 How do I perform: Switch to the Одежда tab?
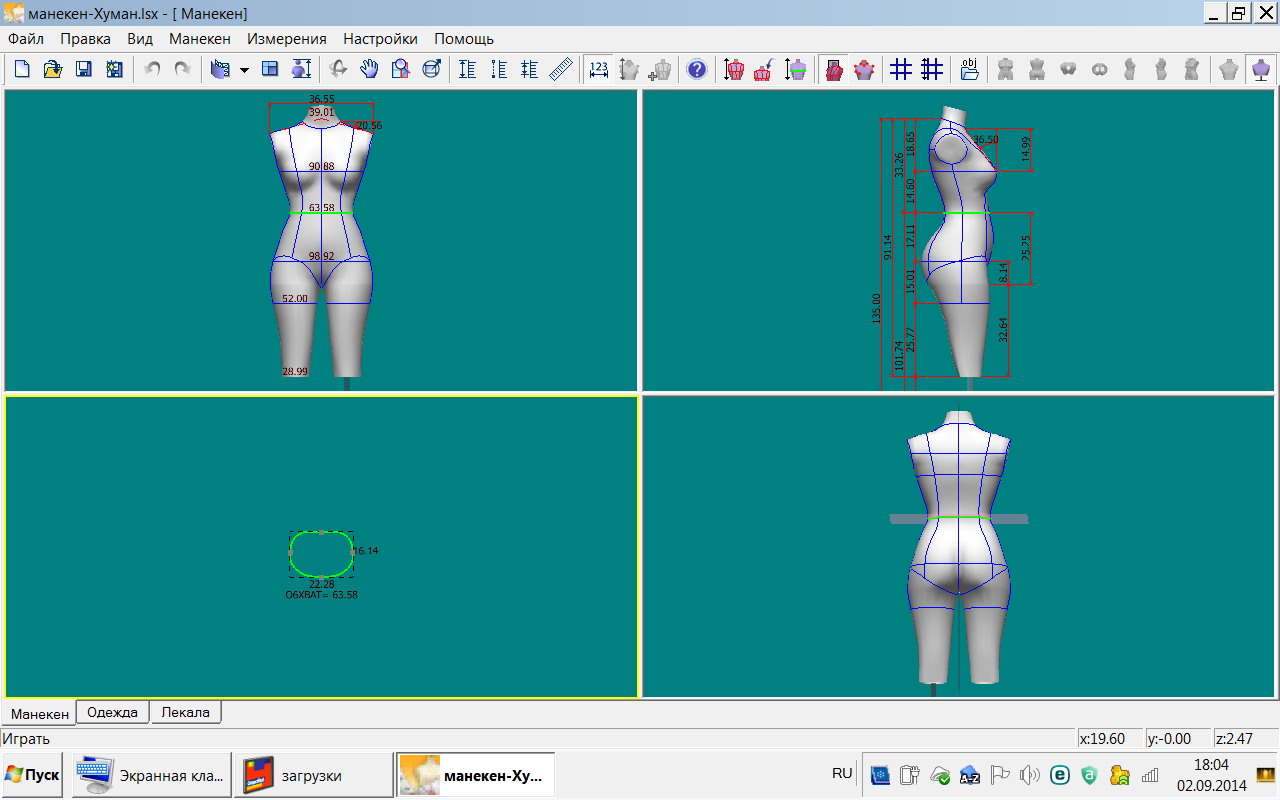coord(113,712)
